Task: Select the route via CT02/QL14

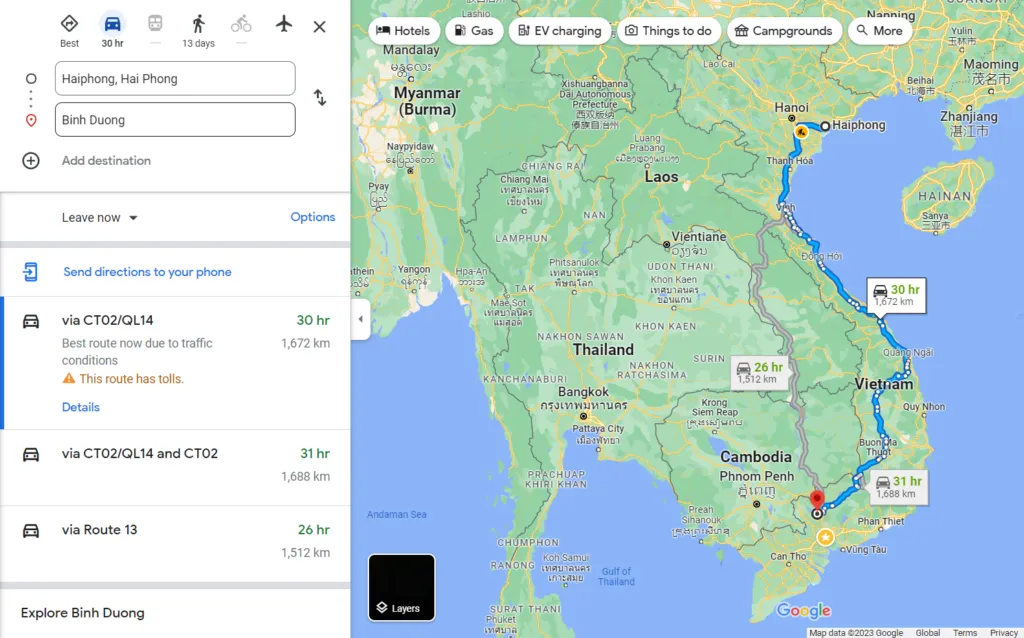Action: point(176,363)
